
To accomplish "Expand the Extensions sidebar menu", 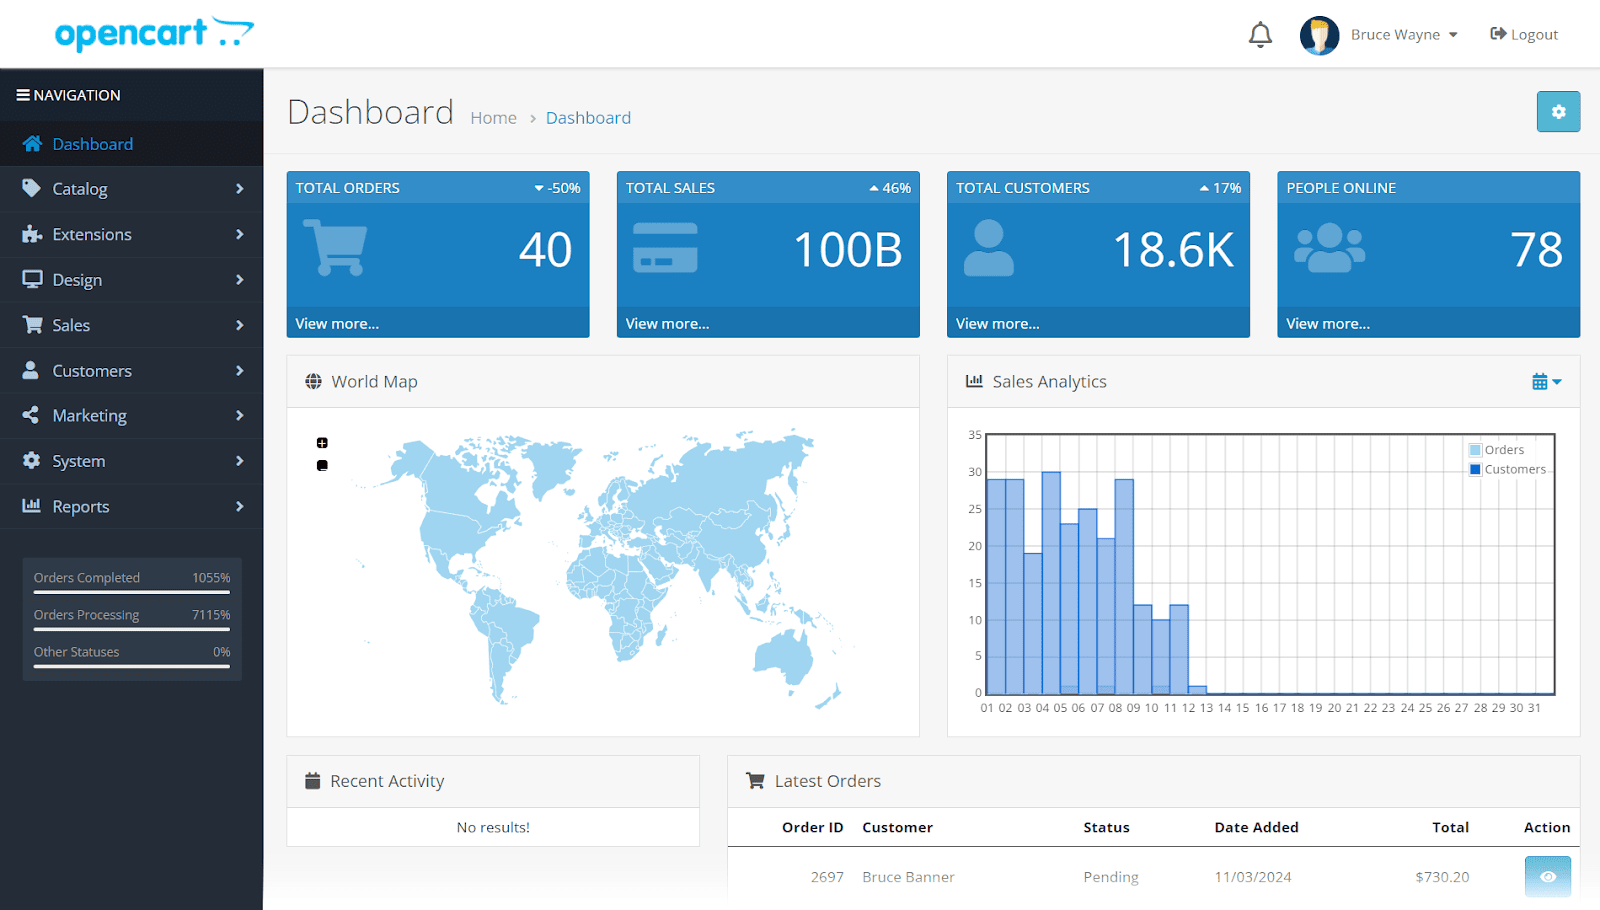I will pyautogui.click(x=92, y=234).
